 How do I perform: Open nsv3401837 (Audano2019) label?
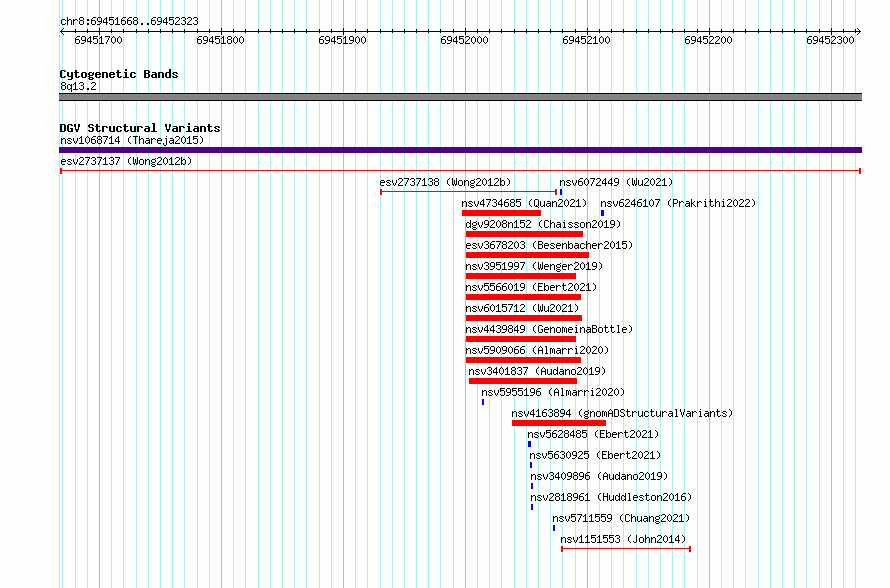tap(537, 371)
